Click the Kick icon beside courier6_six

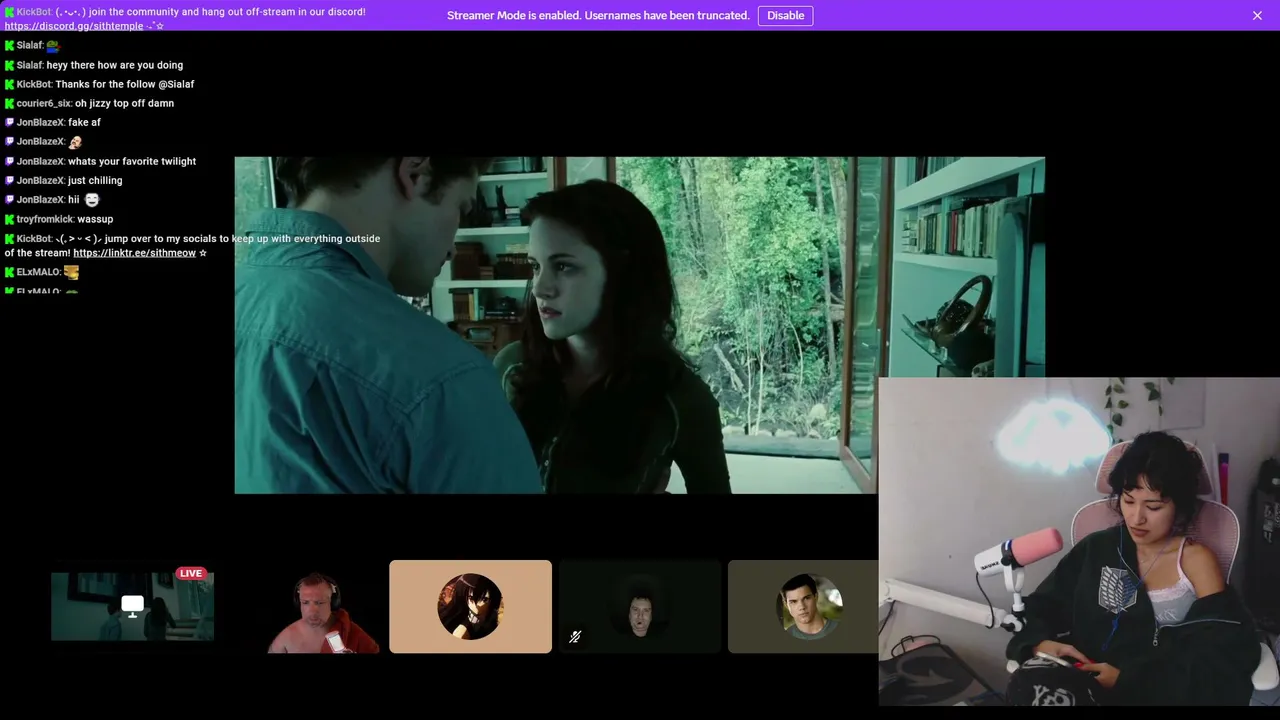click(x=10, y=103)
